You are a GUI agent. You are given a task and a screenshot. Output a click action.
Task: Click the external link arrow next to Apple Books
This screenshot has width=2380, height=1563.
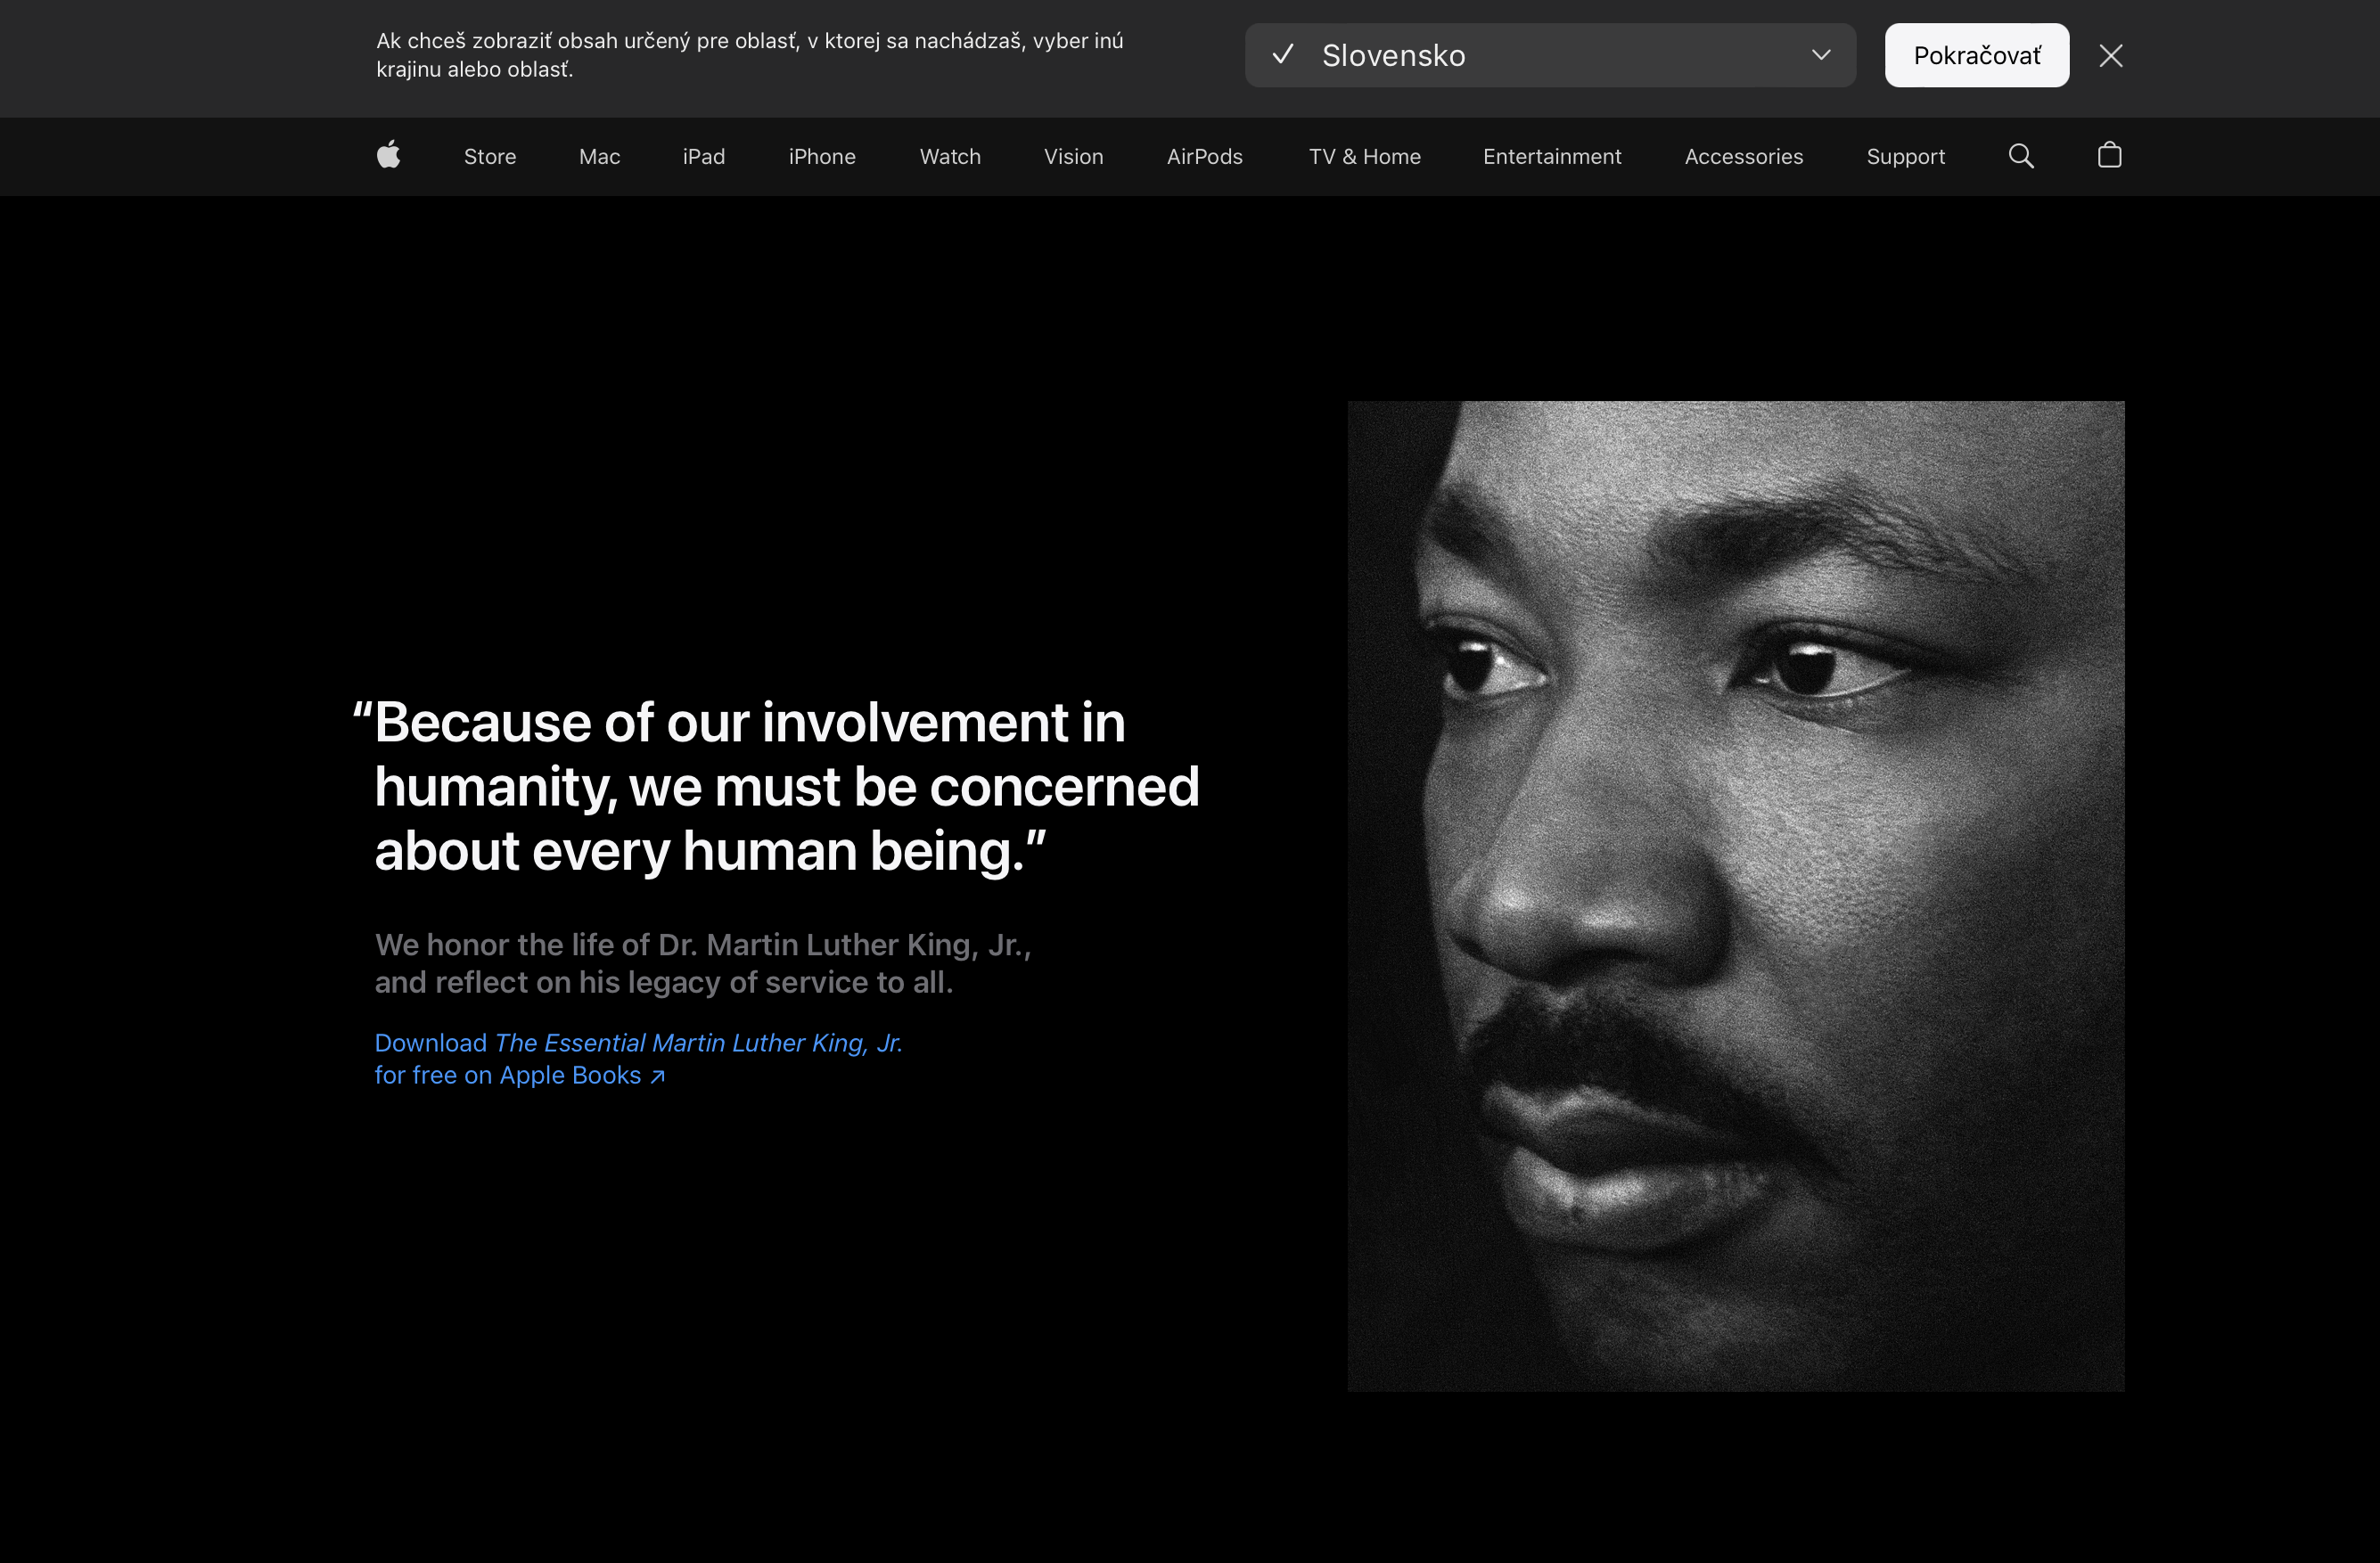657,1076
